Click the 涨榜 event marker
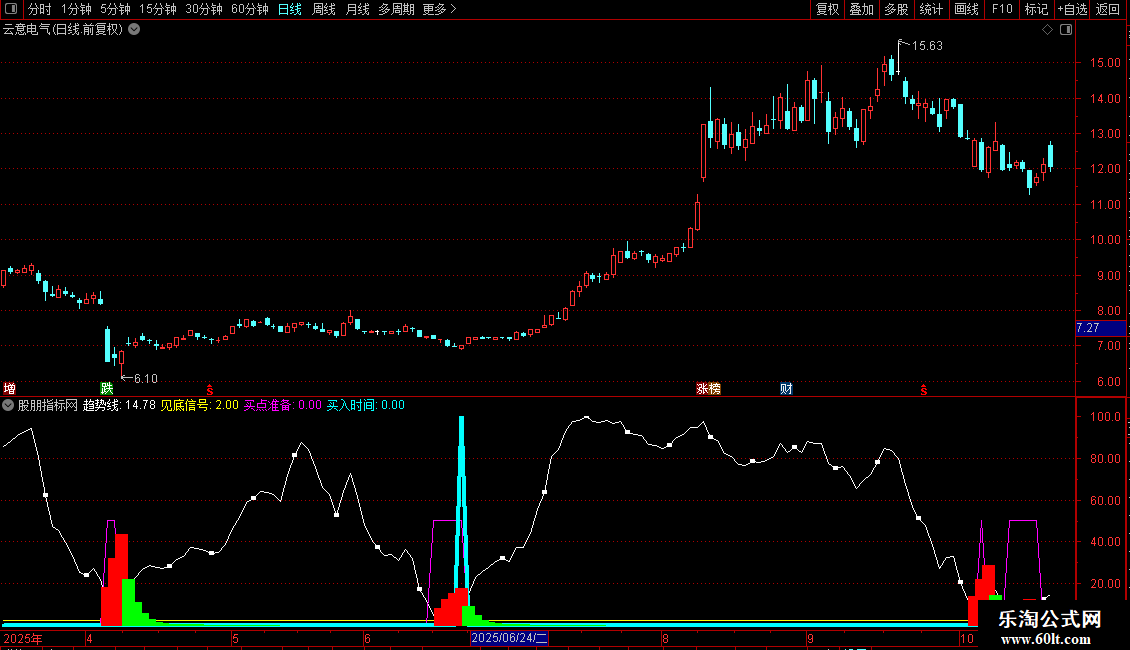Image resolution: width=1130 pixels, height=650 pixels. (708, 389)
